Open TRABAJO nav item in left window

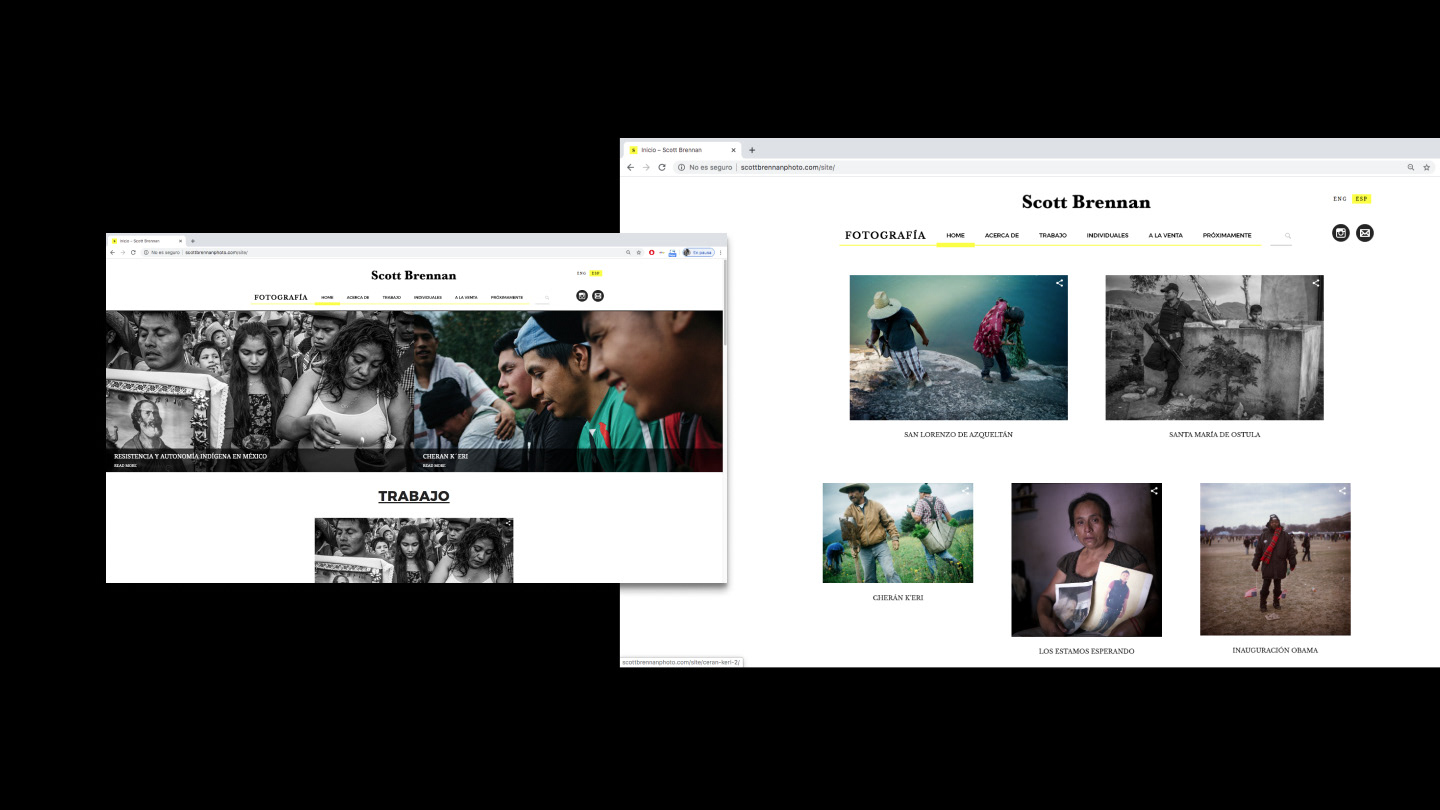[391, 297]
